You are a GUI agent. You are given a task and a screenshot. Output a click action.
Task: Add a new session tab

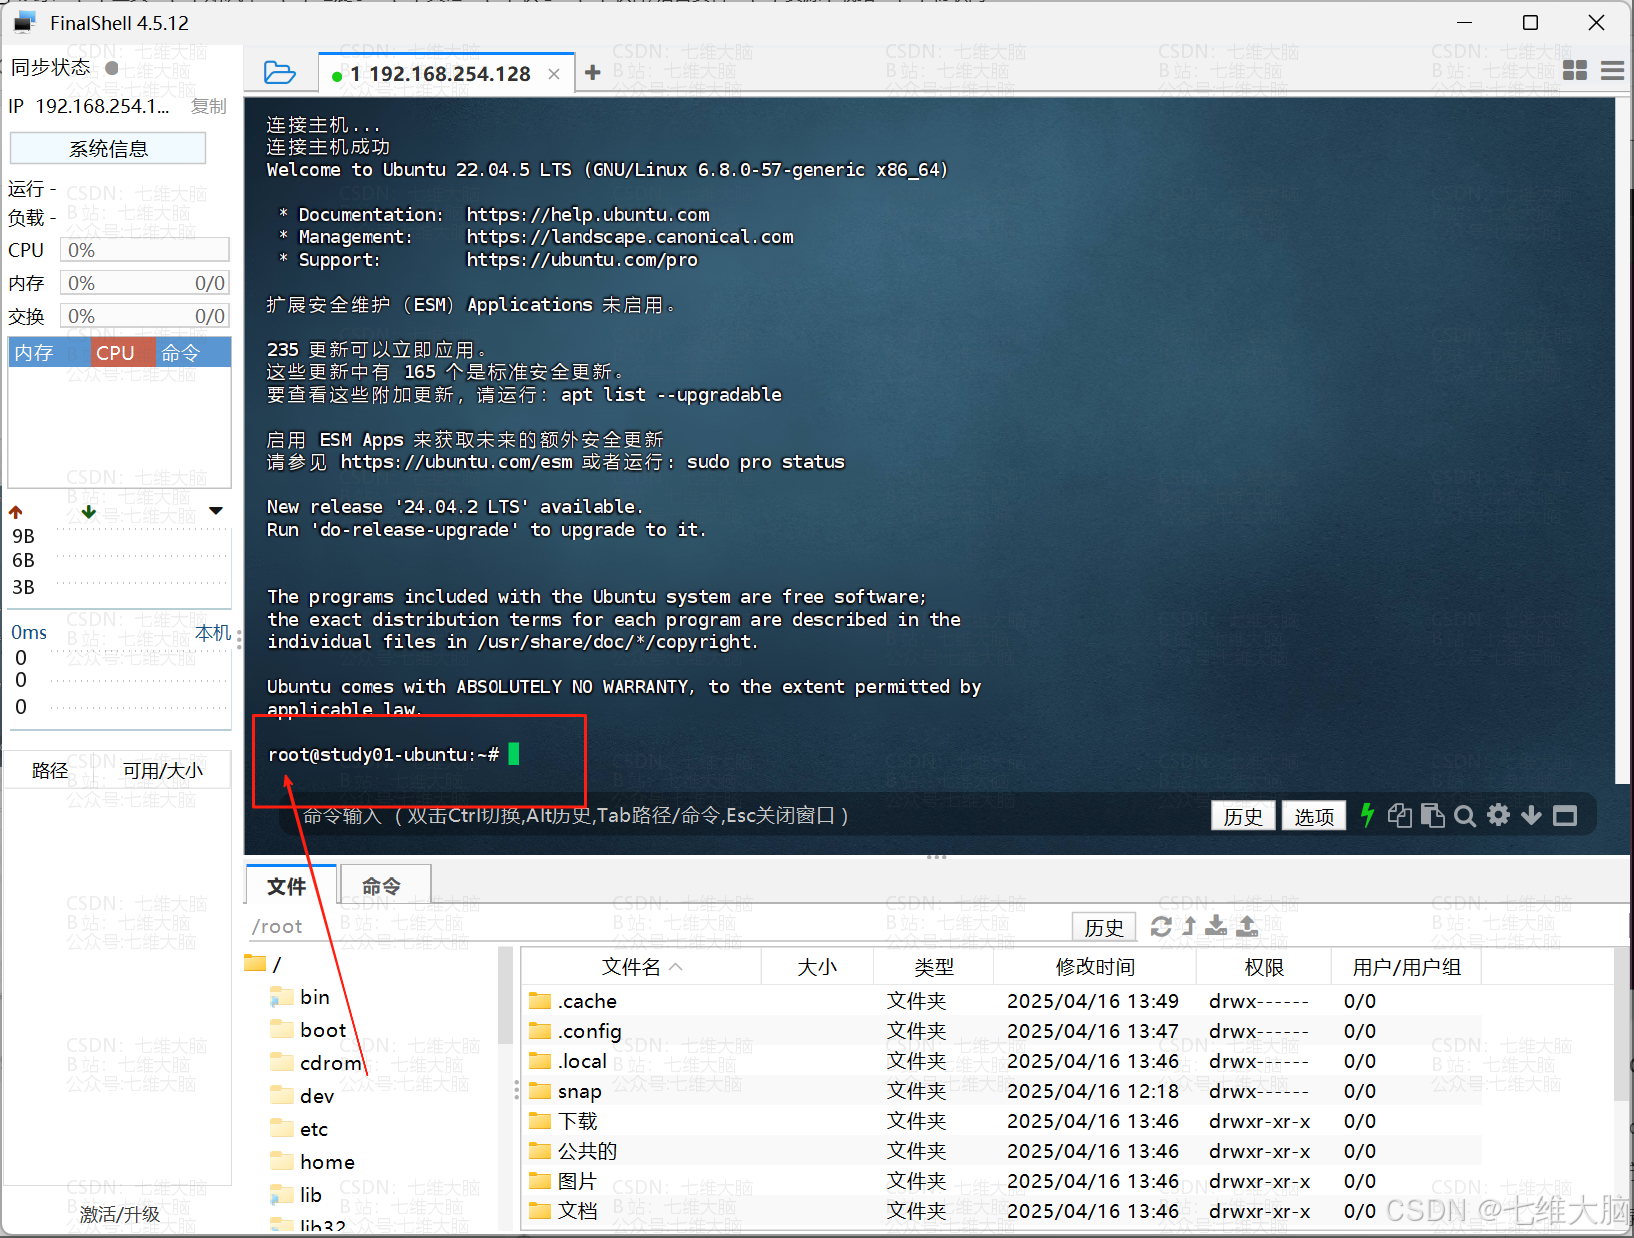[x=593, y=73]
